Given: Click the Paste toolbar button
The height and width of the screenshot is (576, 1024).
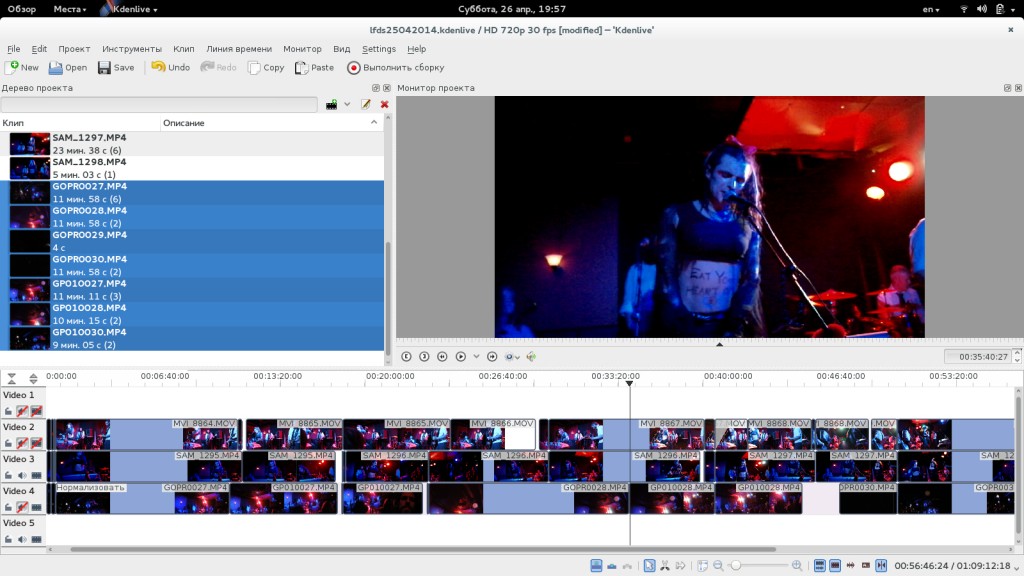Looking at the screenshot, I should (314, 68).
